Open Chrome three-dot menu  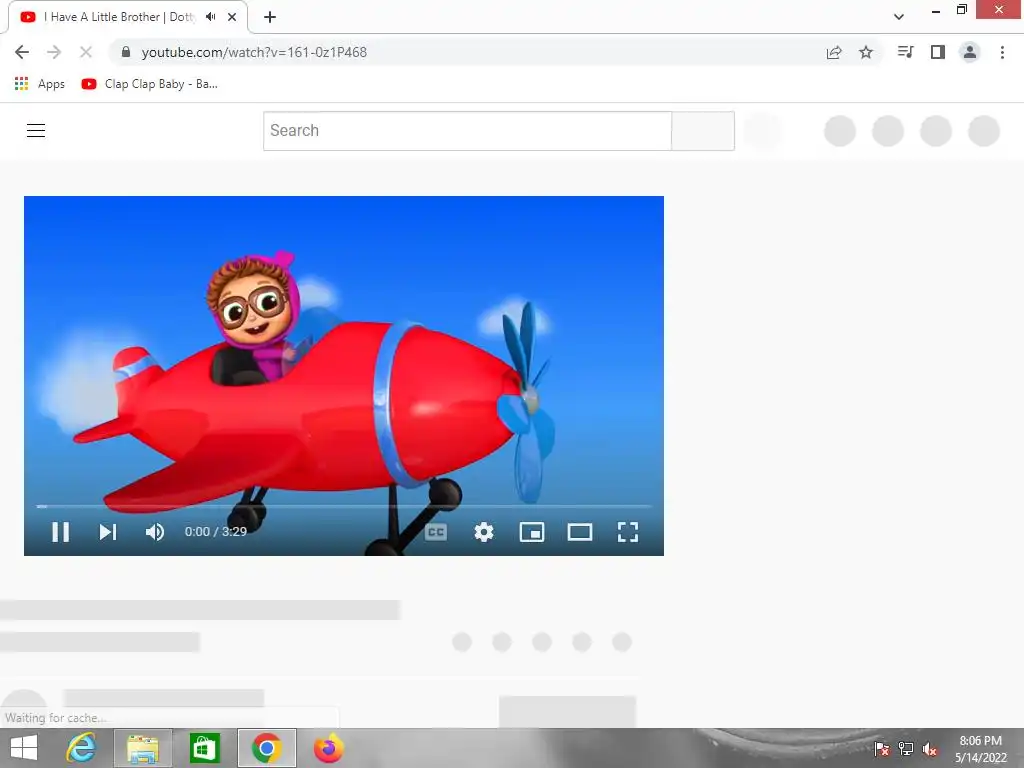1002,52
